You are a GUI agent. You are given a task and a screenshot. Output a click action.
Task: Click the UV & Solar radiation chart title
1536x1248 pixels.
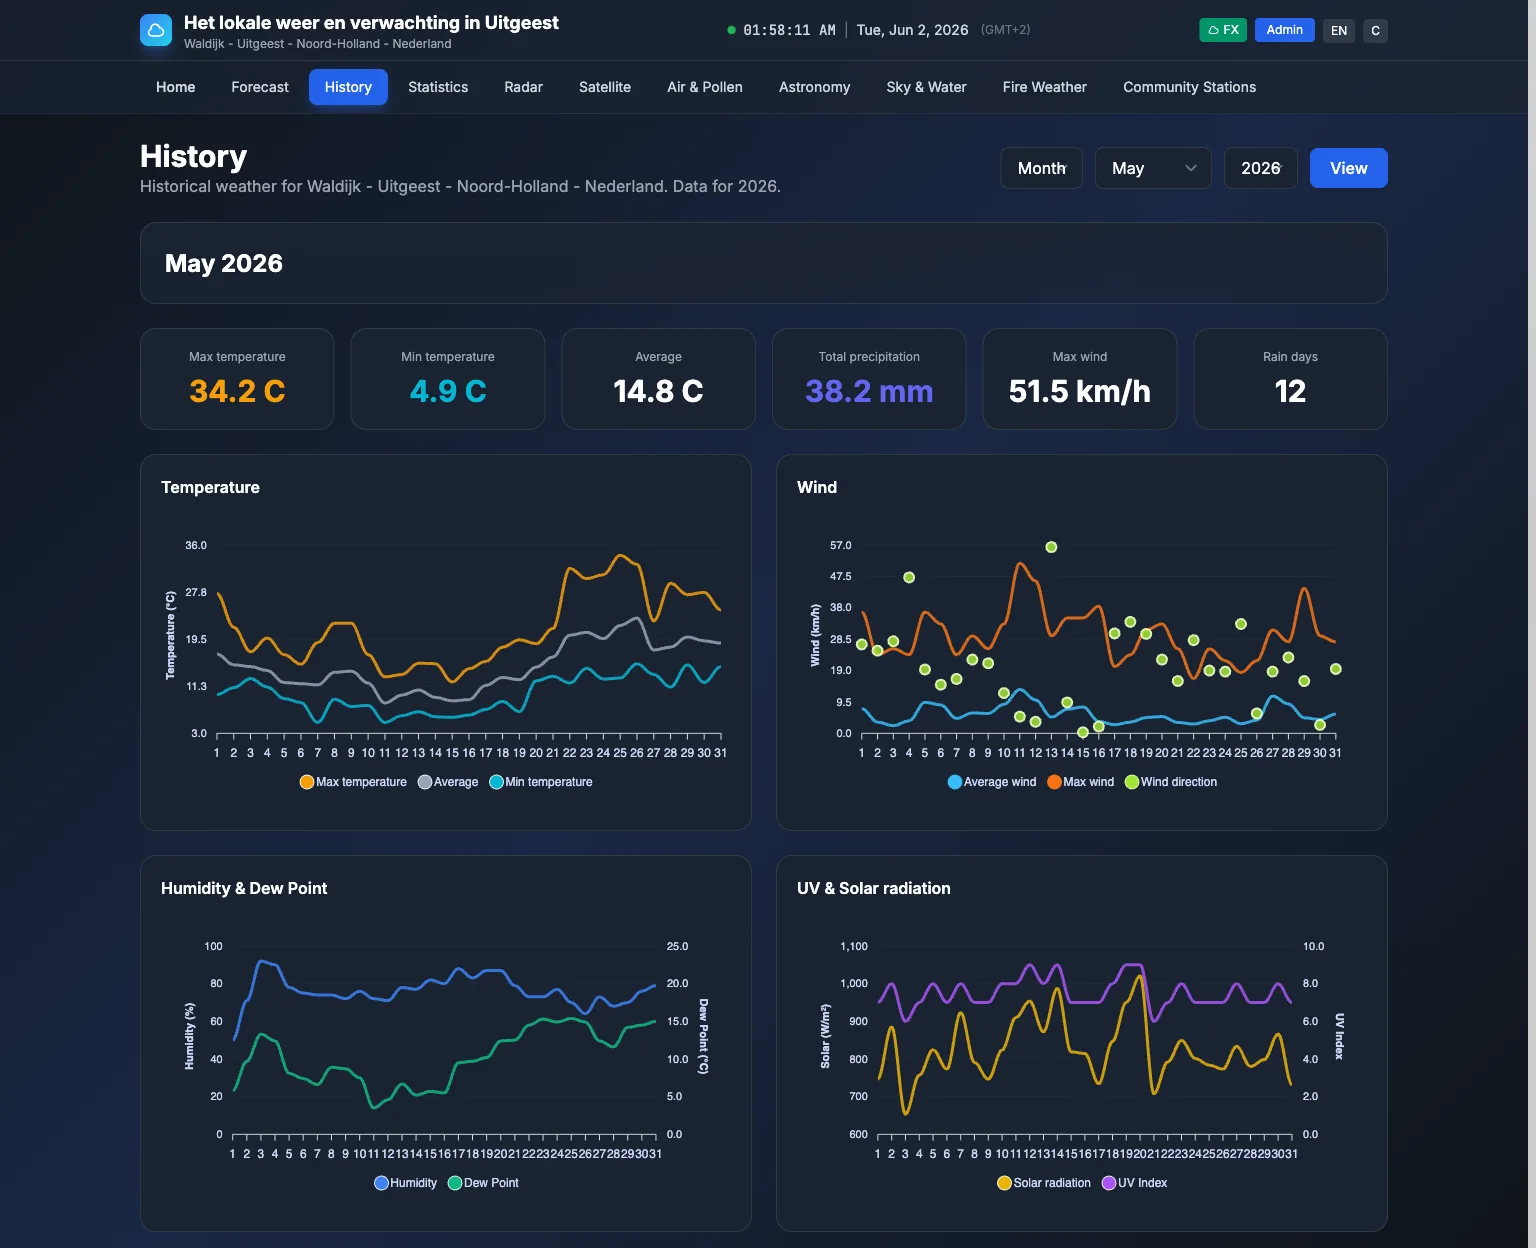pyautogui.click(x=874, y=888)
